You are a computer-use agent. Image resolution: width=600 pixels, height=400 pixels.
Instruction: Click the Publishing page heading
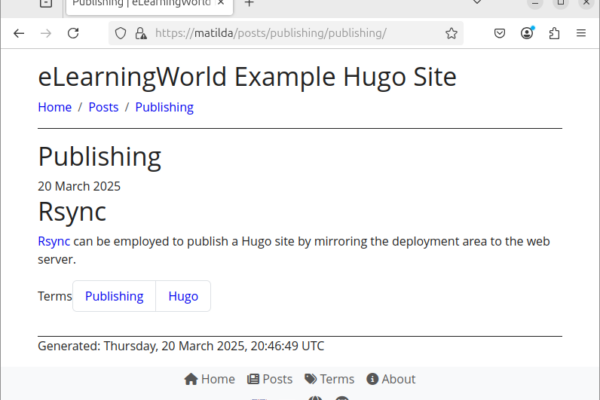99,157
